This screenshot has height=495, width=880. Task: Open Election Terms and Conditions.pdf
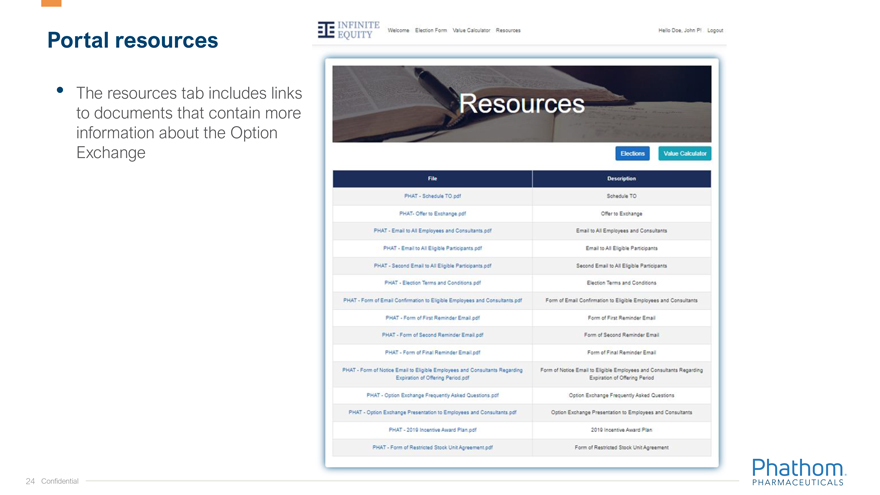coord(432,283)
